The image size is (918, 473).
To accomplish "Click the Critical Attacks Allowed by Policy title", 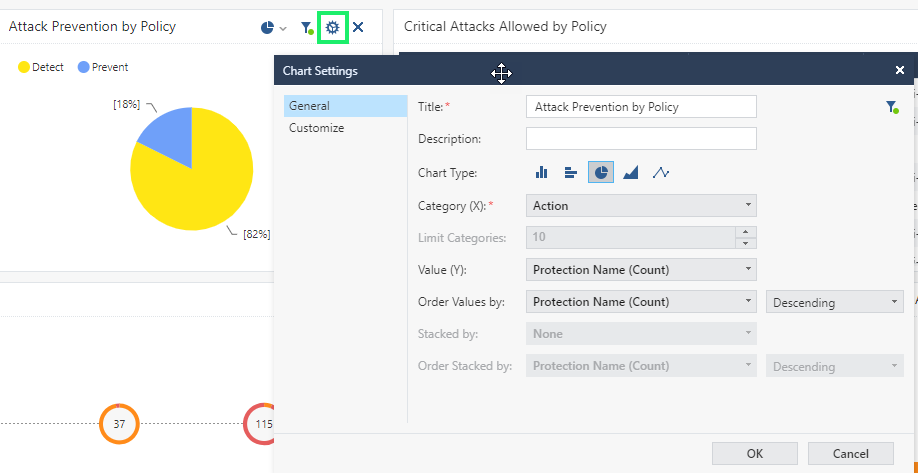I will click(505, 26).
